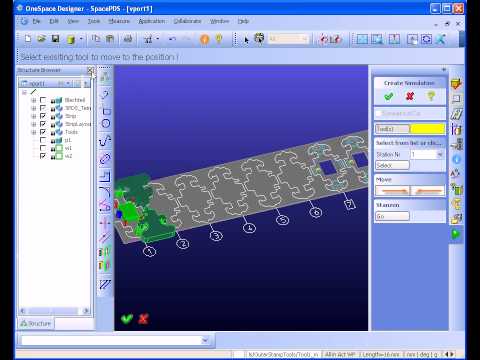The height and width of the screenshot is (360, 480).
Task: Cancel Create Simulation with red X
Action: pos(410,97)
